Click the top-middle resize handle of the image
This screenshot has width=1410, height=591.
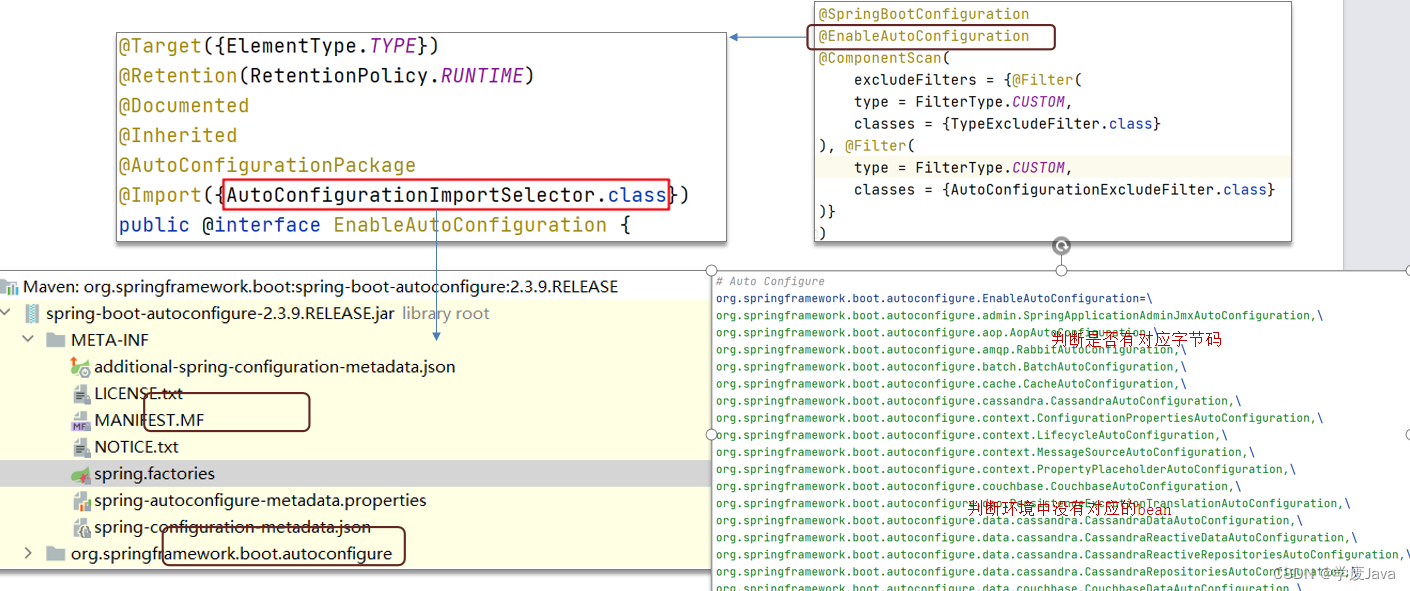pyautogui.click(x=1062, y=270)
